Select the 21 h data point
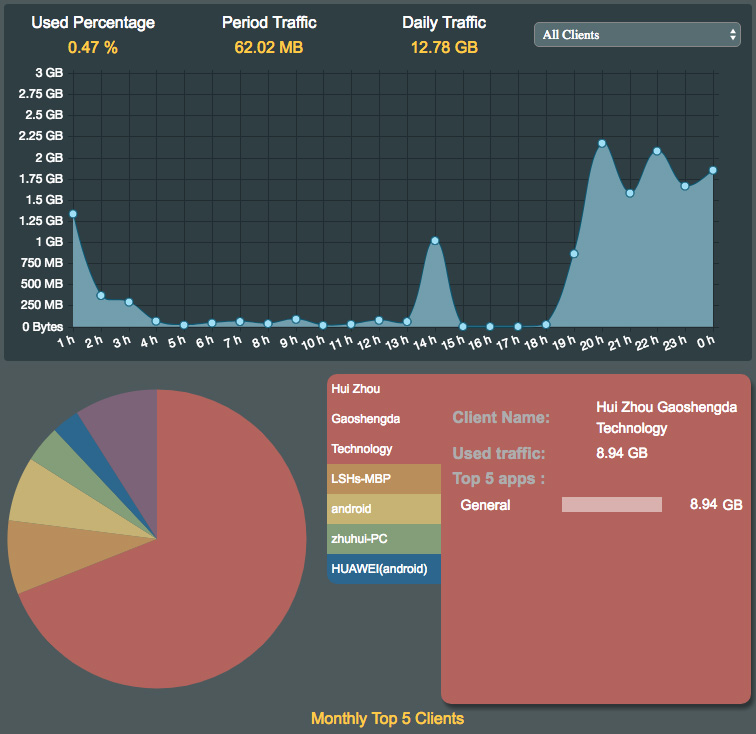 point(630,193)
